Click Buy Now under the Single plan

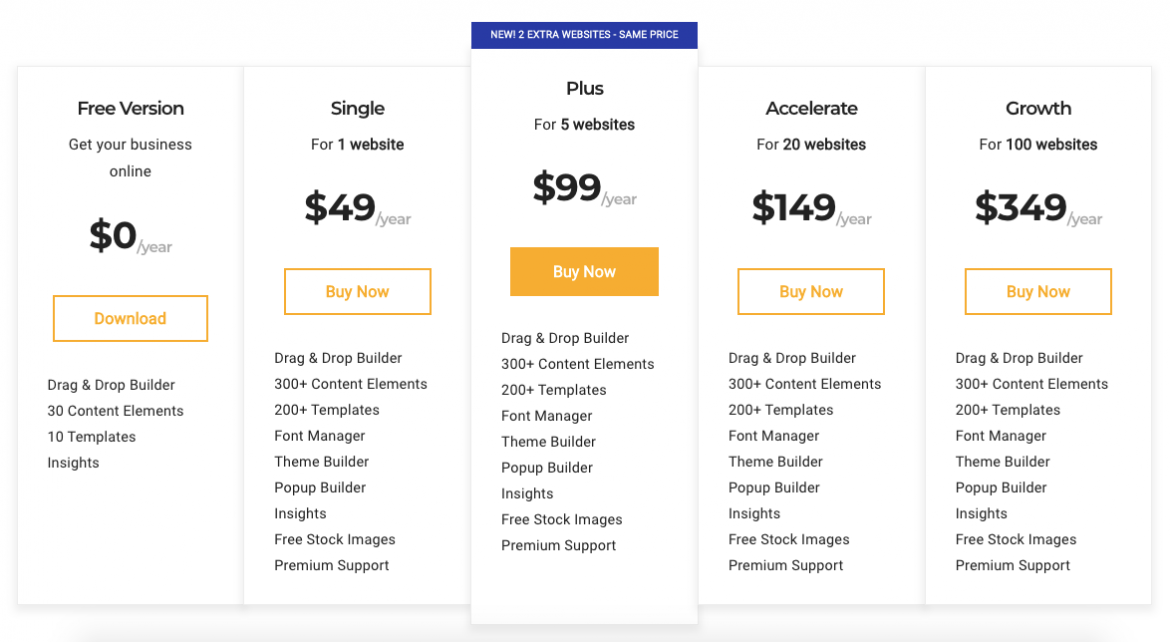pos(357,291)
